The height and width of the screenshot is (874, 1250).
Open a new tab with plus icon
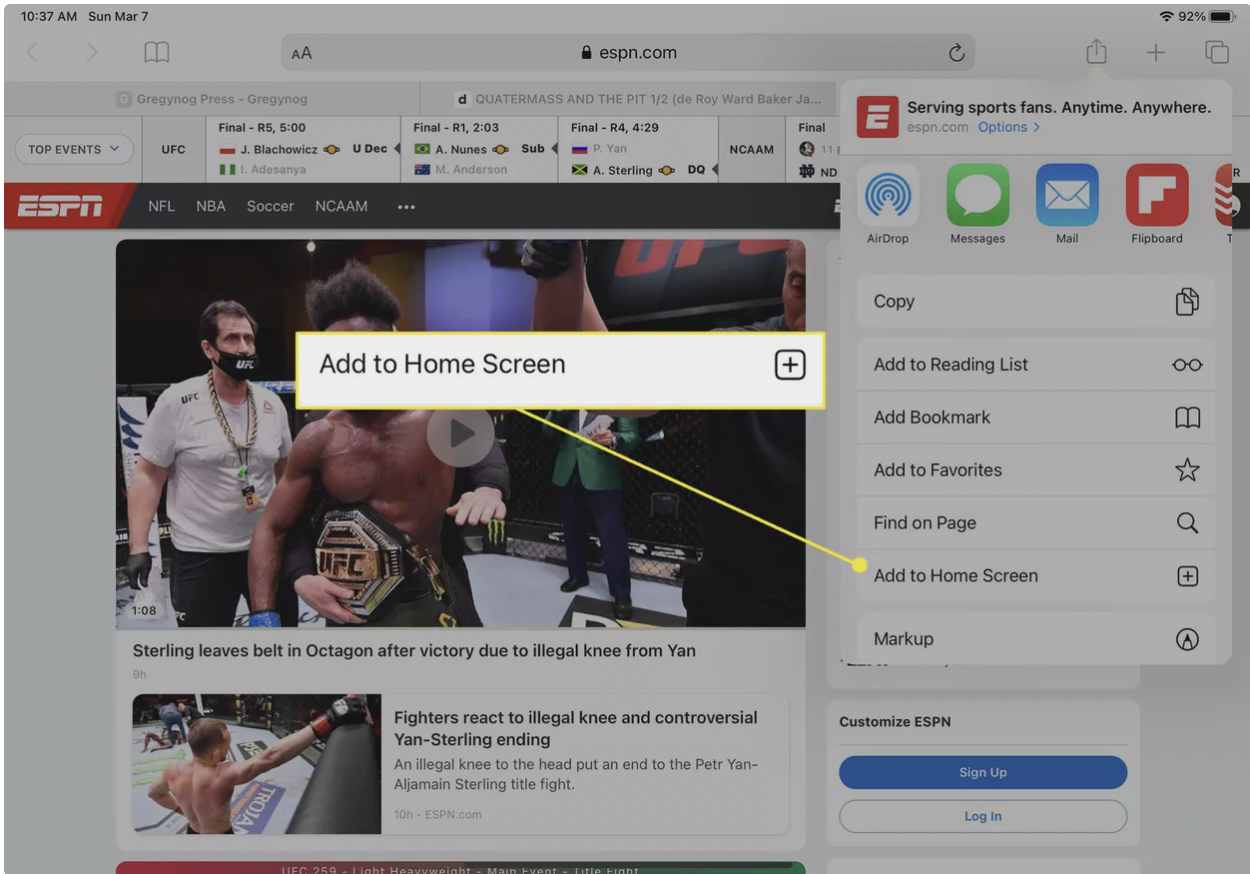[x=1155, y=53]
